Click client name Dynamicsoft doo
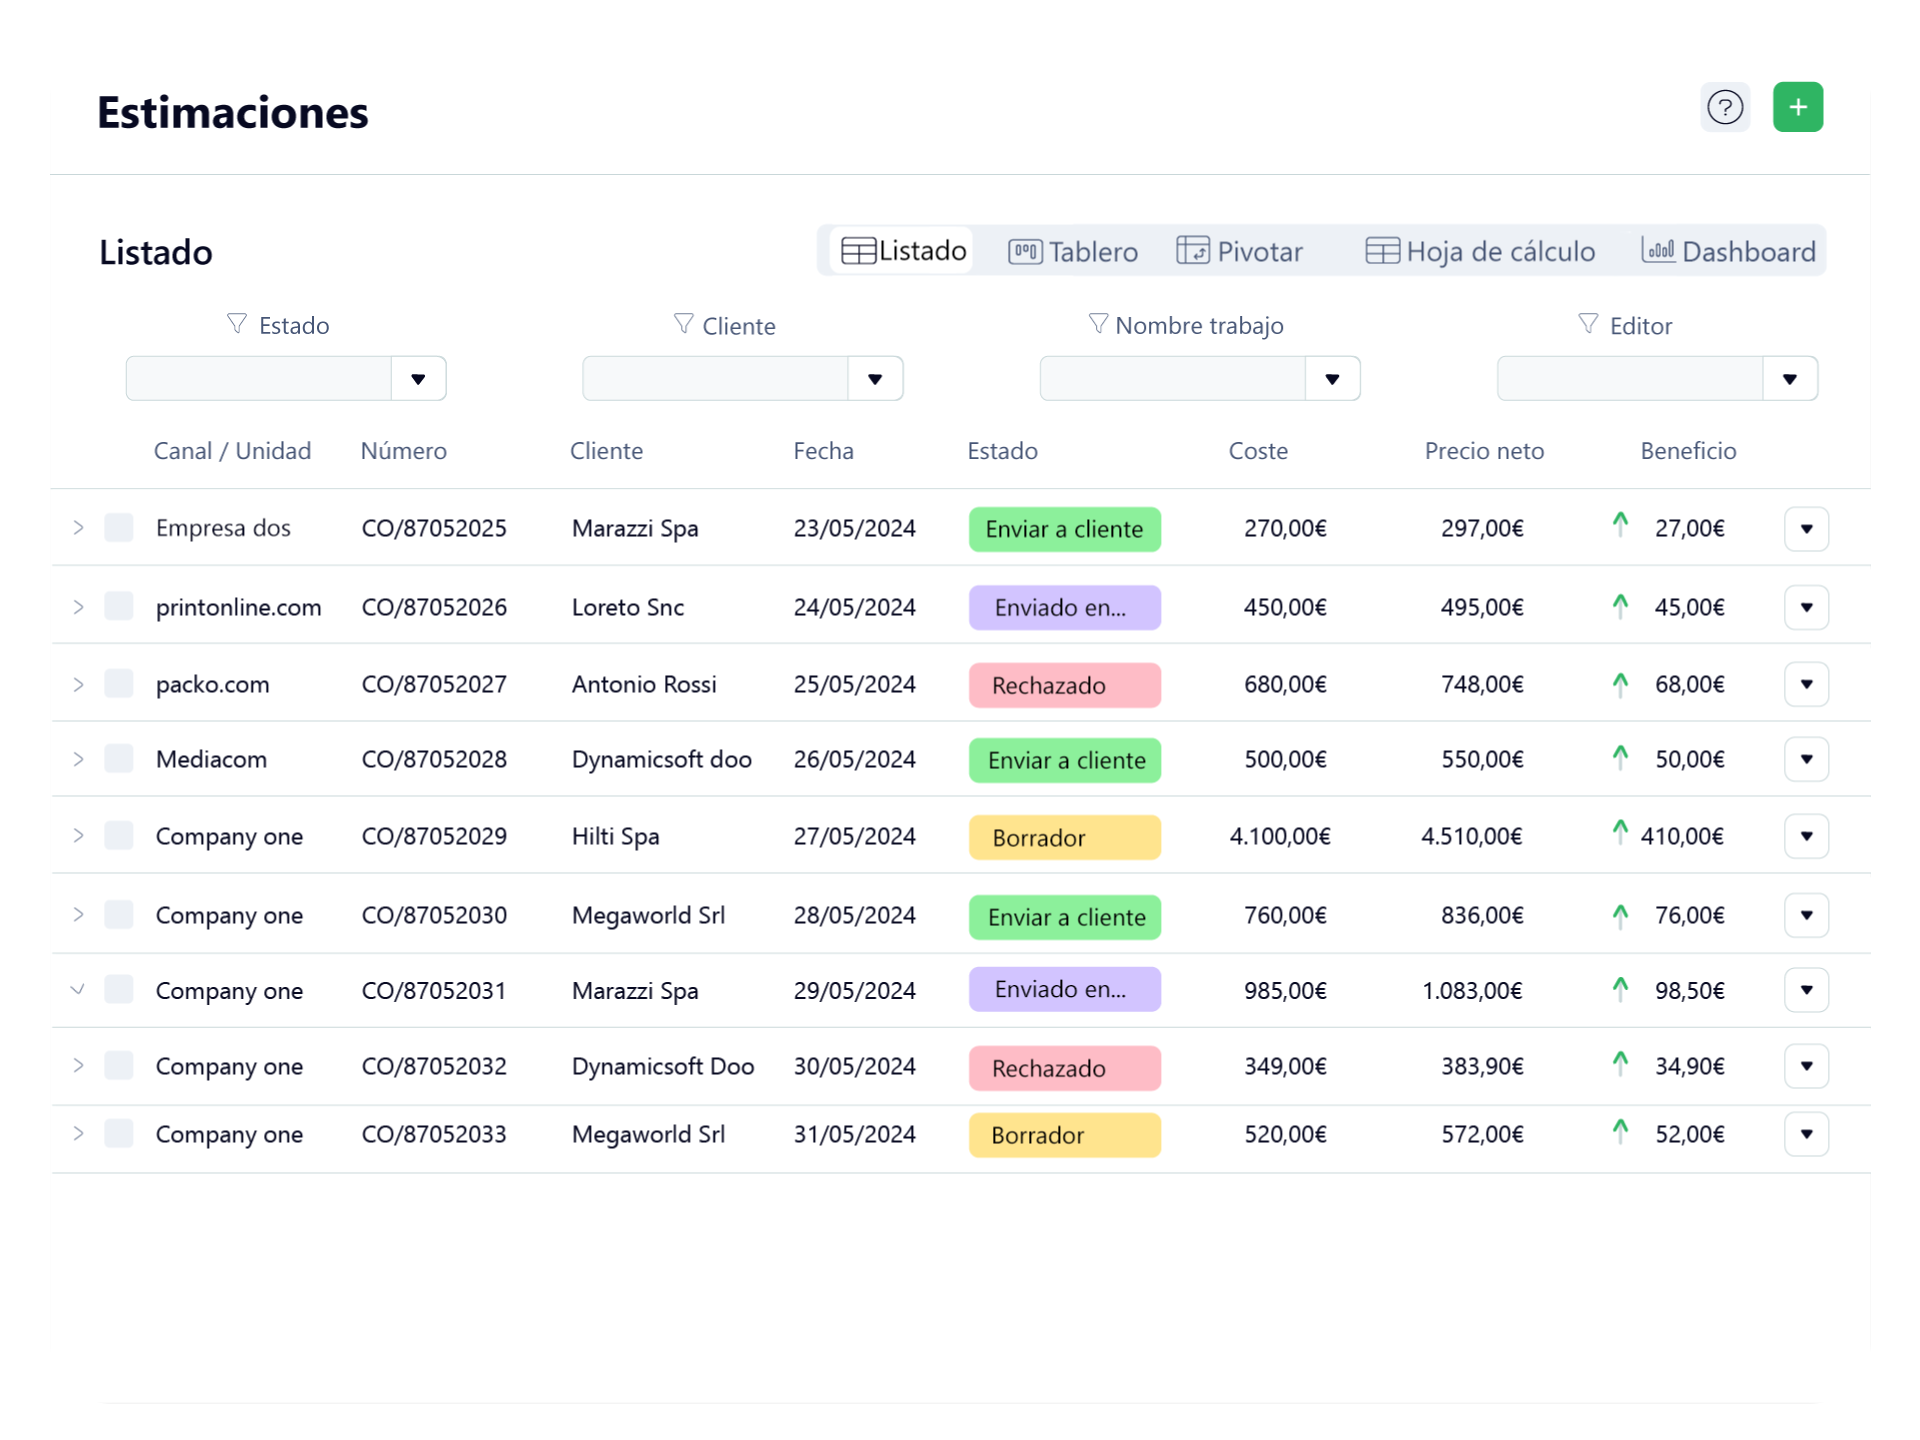1920x1440 pixels. (x=662, y=759)
